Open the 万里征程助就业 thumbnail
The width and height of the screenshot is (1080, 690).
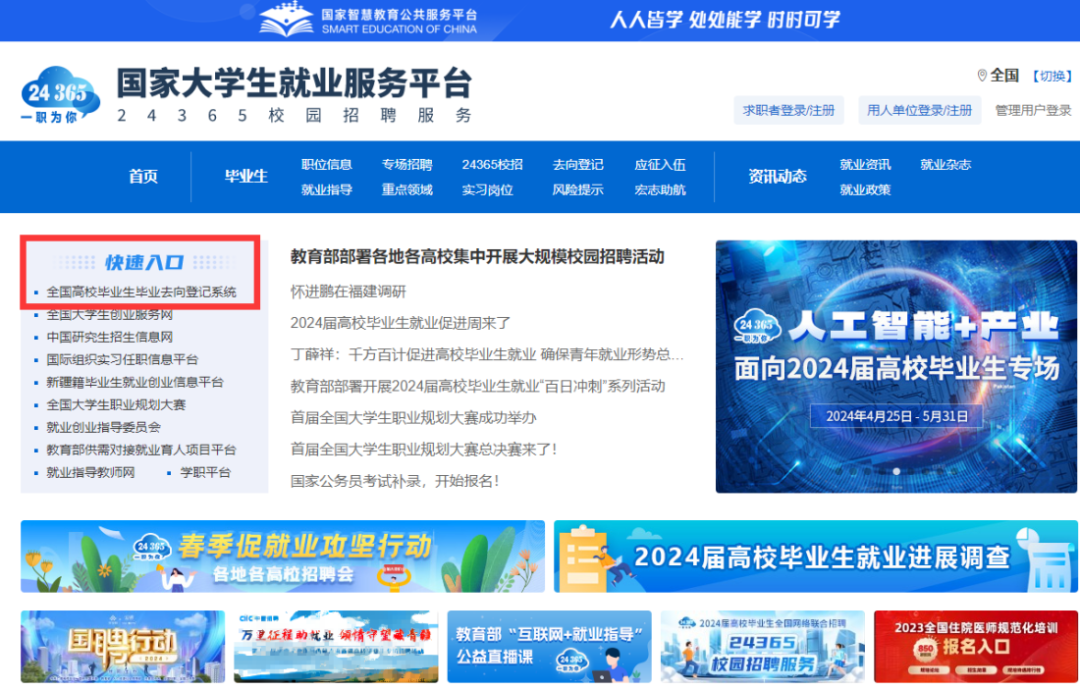pos(336,647)
